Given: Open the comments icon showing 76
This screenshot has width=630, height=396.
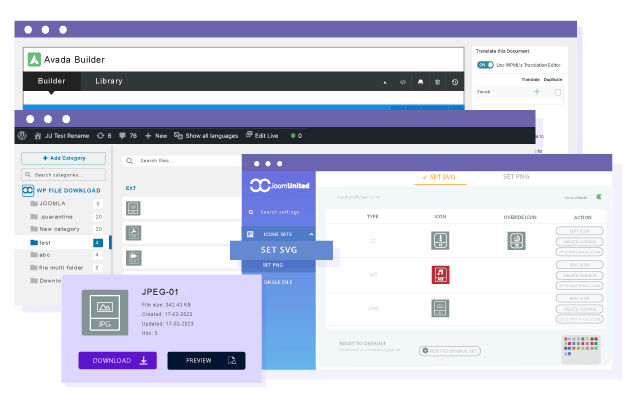Looking at the screenshot, I should coord(128,136).
